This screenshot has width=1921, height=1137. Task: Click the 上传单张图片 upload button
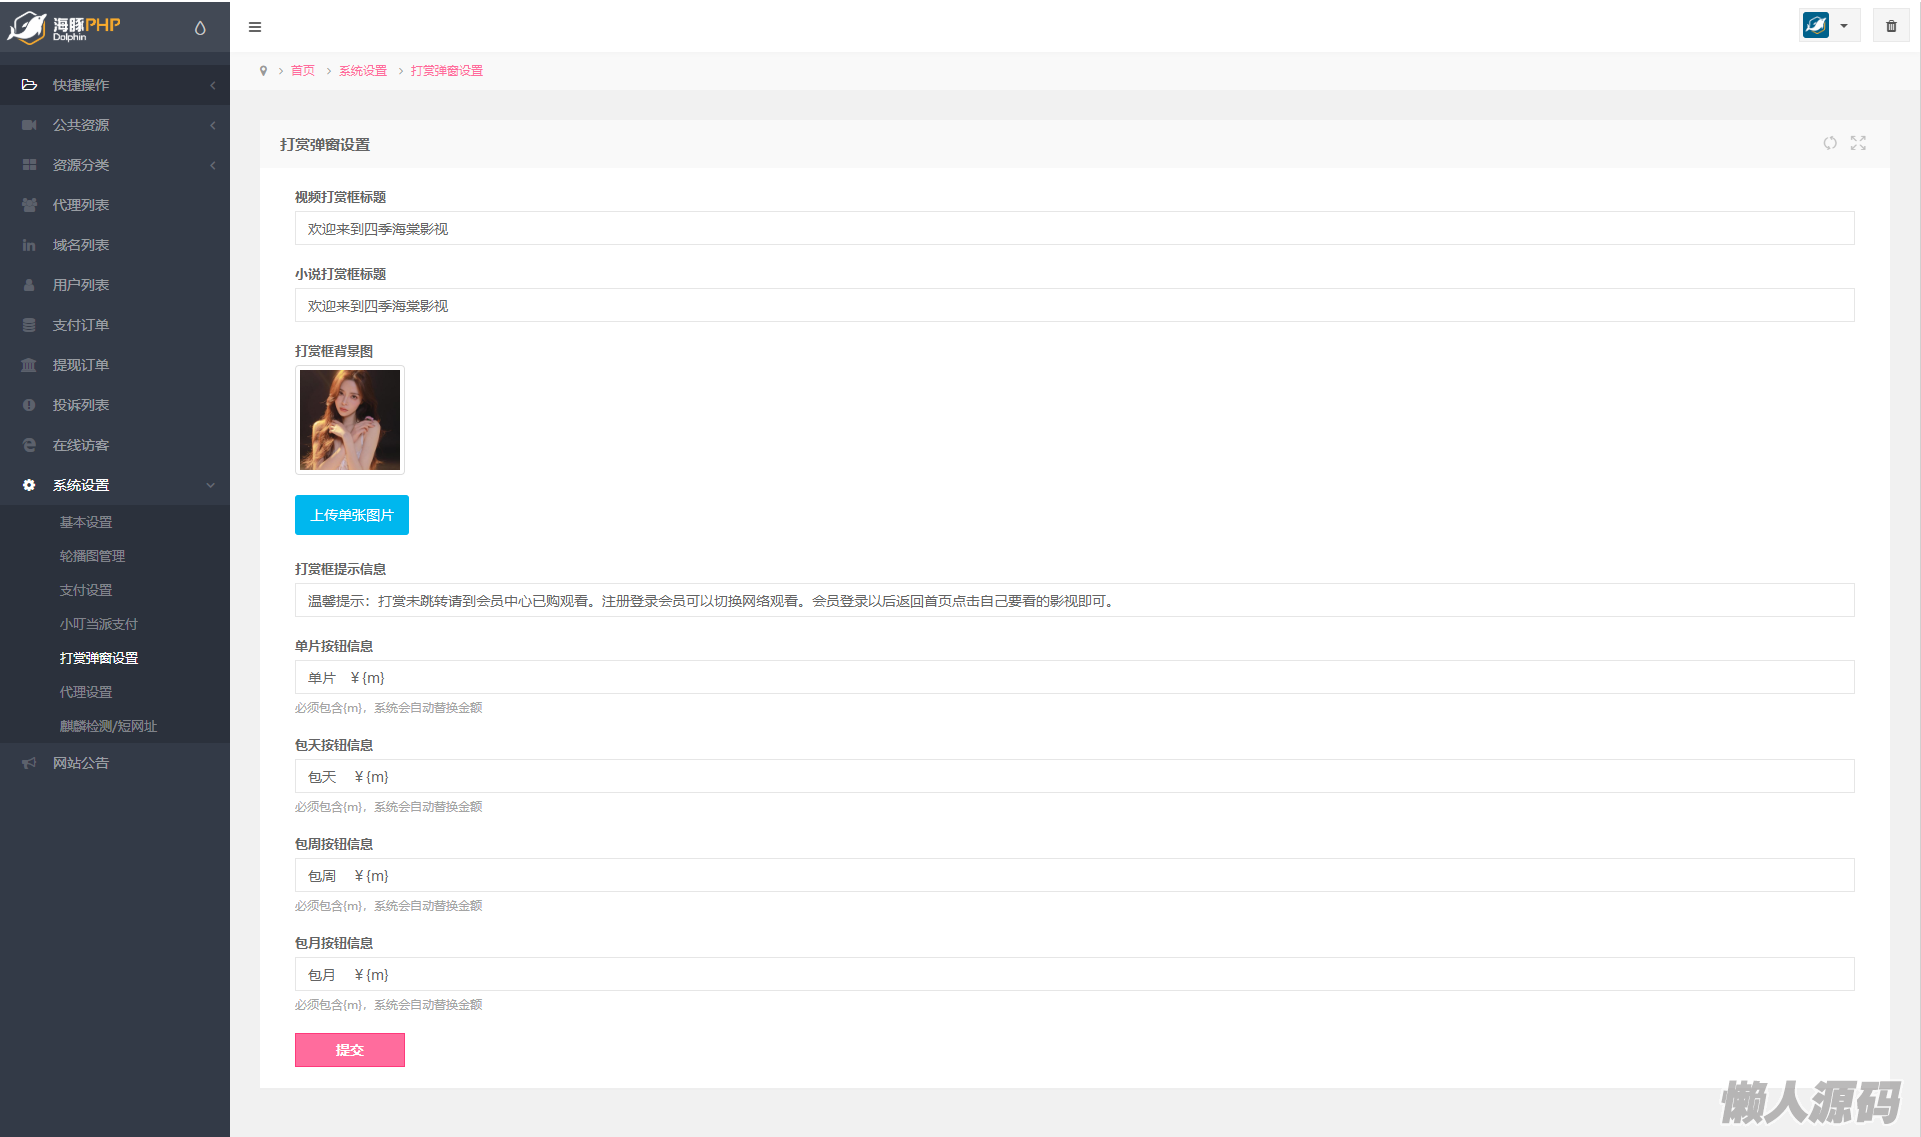tap(352, 515)
